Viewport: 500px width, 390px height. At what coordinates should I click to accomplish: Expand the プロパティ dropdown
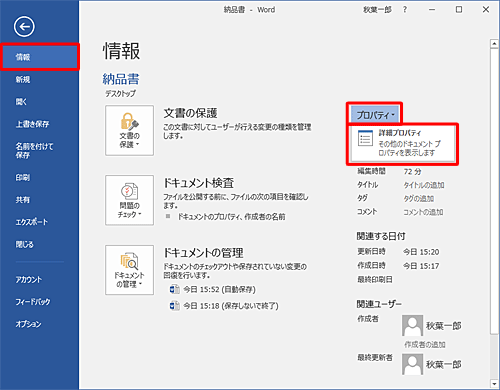pos(375,115)
